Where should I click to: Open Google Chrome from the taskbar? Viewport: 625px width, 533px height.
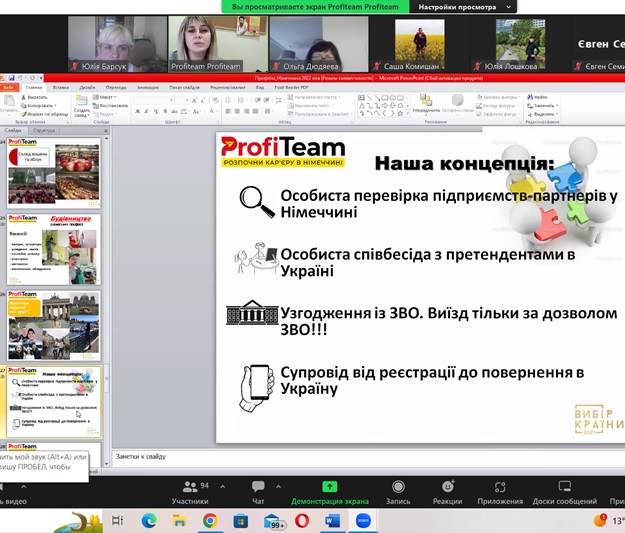(x=210, y=521)
